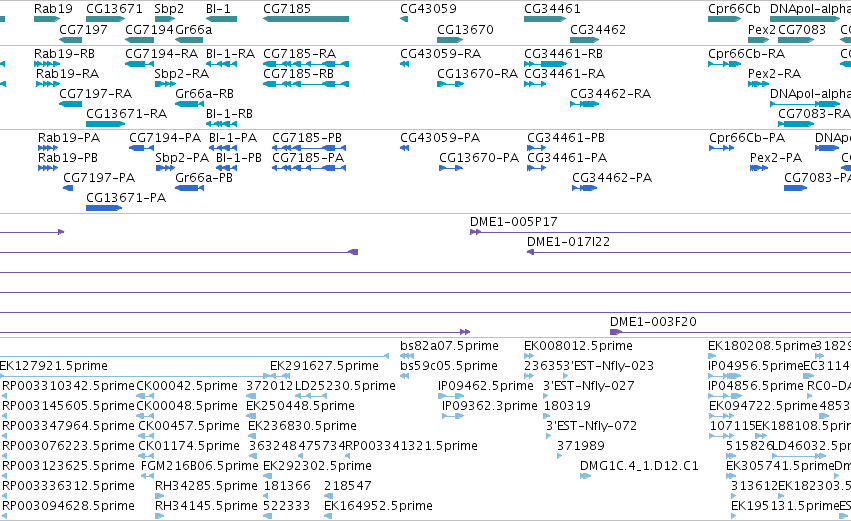Click the CK00042.5prime EST label
The image size is (851, 521).
tap(187, 386)
